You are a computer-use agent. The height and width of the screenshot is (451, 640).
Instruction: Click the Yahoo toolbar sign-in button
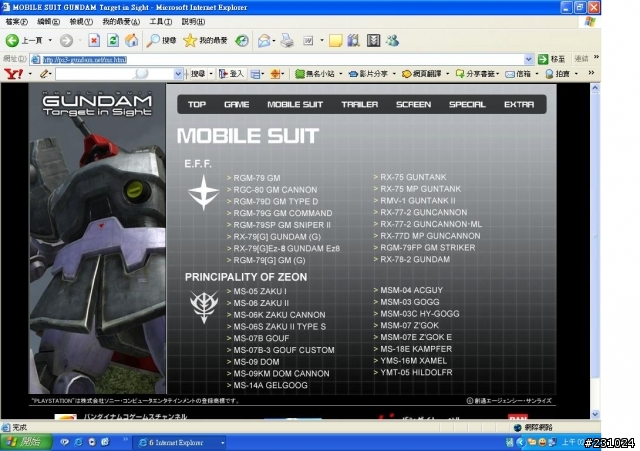231,74
